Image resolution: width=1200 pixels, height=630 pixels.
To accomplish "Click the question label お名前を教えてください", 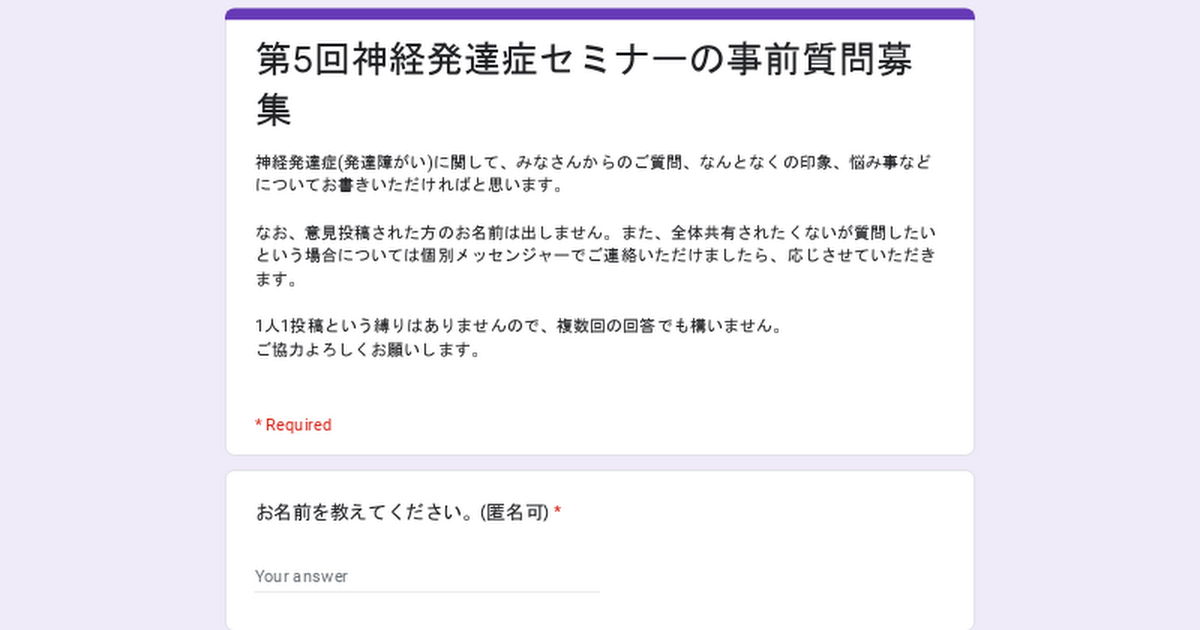I will coord(365,513).
